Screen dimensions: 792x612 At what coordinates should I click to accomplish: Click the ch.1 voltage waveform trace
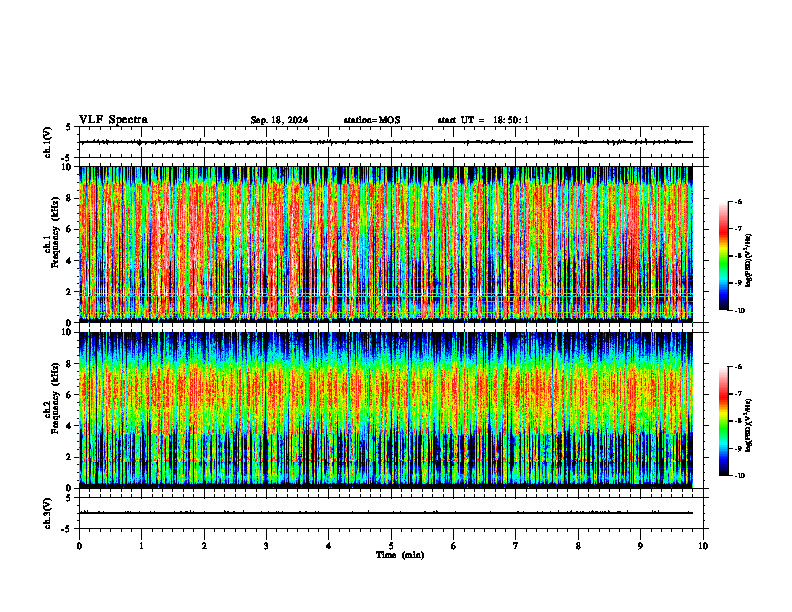click(x=386, y=142)
